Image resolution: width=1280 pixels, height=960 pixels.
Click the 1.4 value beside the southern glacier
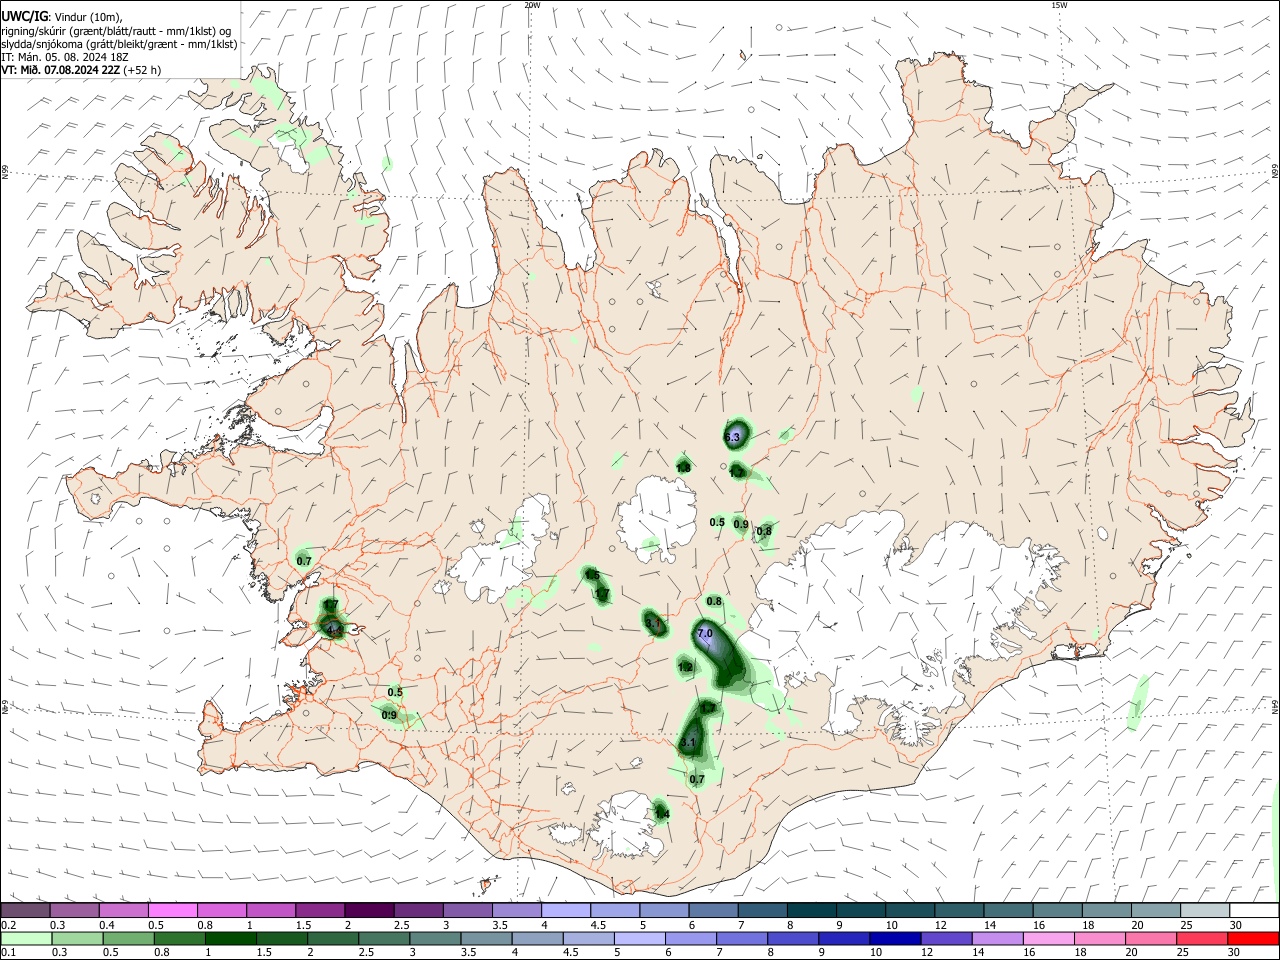tap(662, 814)
